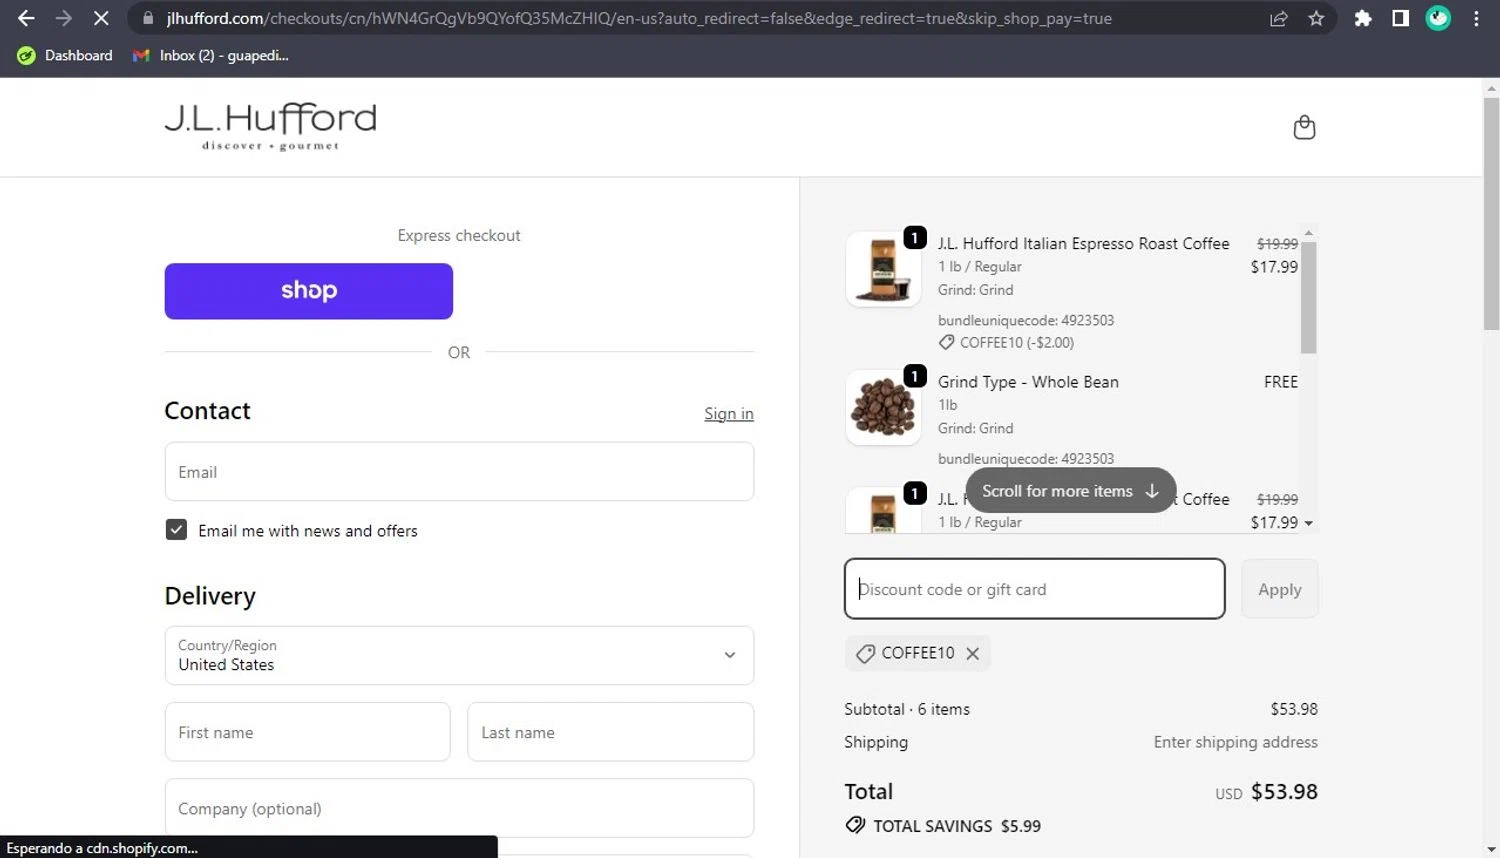Go back using browser back arrow
The image size is (1500, 858).
[26, 18]
